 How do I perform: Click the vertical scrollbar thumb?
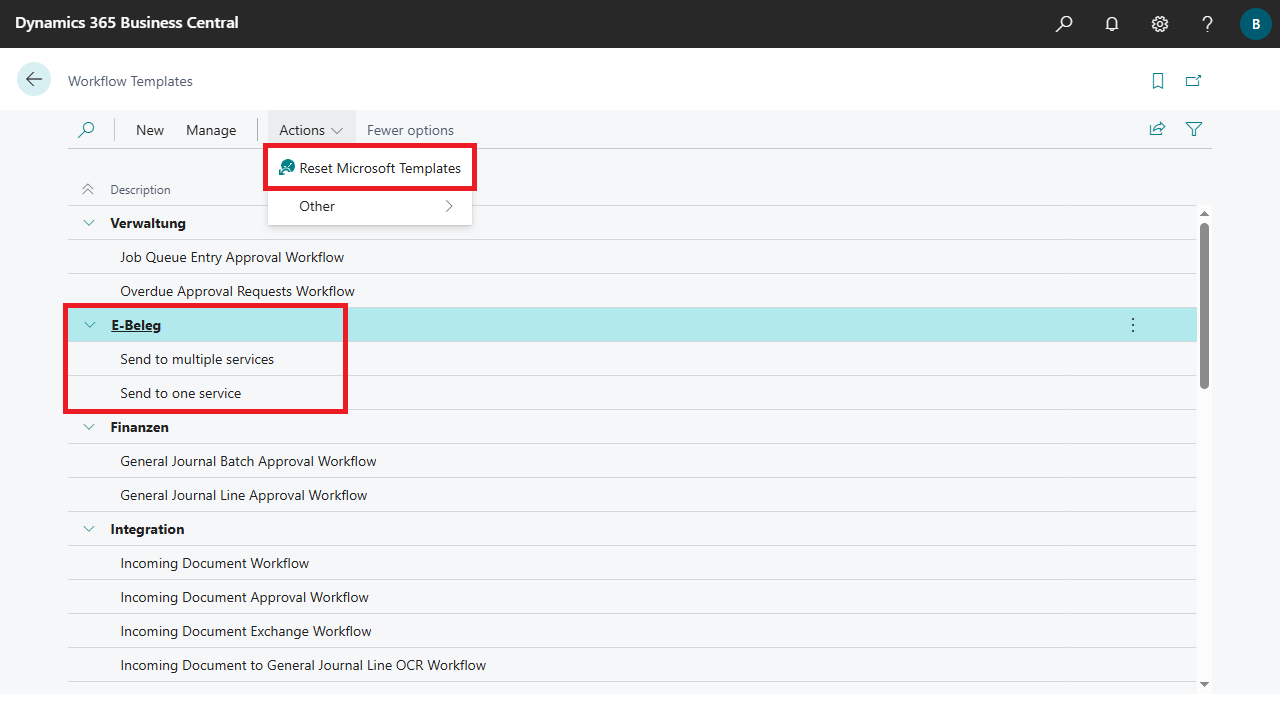[x=1204, y=305]
